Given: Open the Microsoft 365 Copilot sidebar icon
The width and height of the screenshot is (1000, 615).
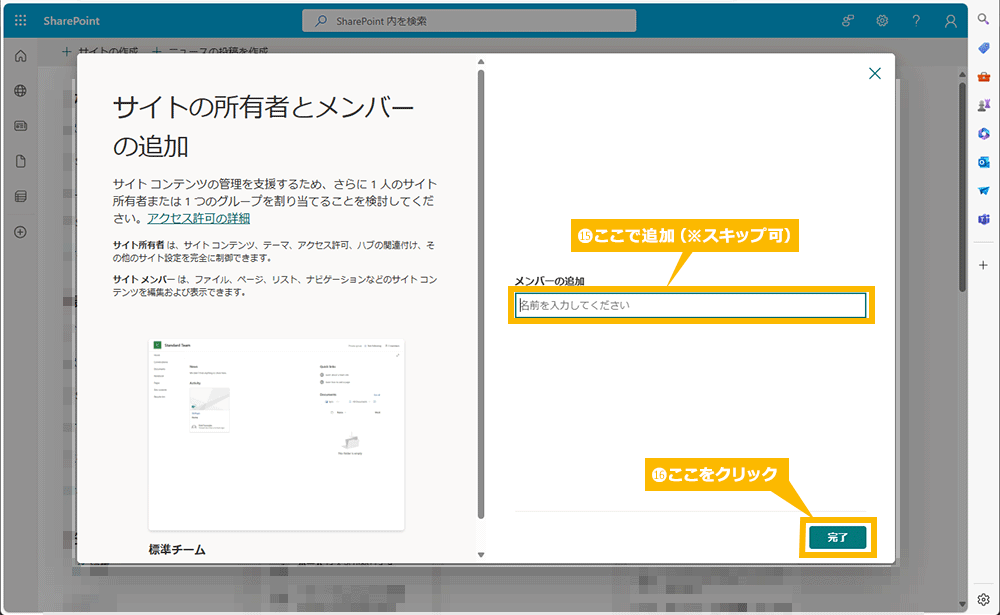Looking at the screenshot, I should pyautogui.click(x=983, y=133).
